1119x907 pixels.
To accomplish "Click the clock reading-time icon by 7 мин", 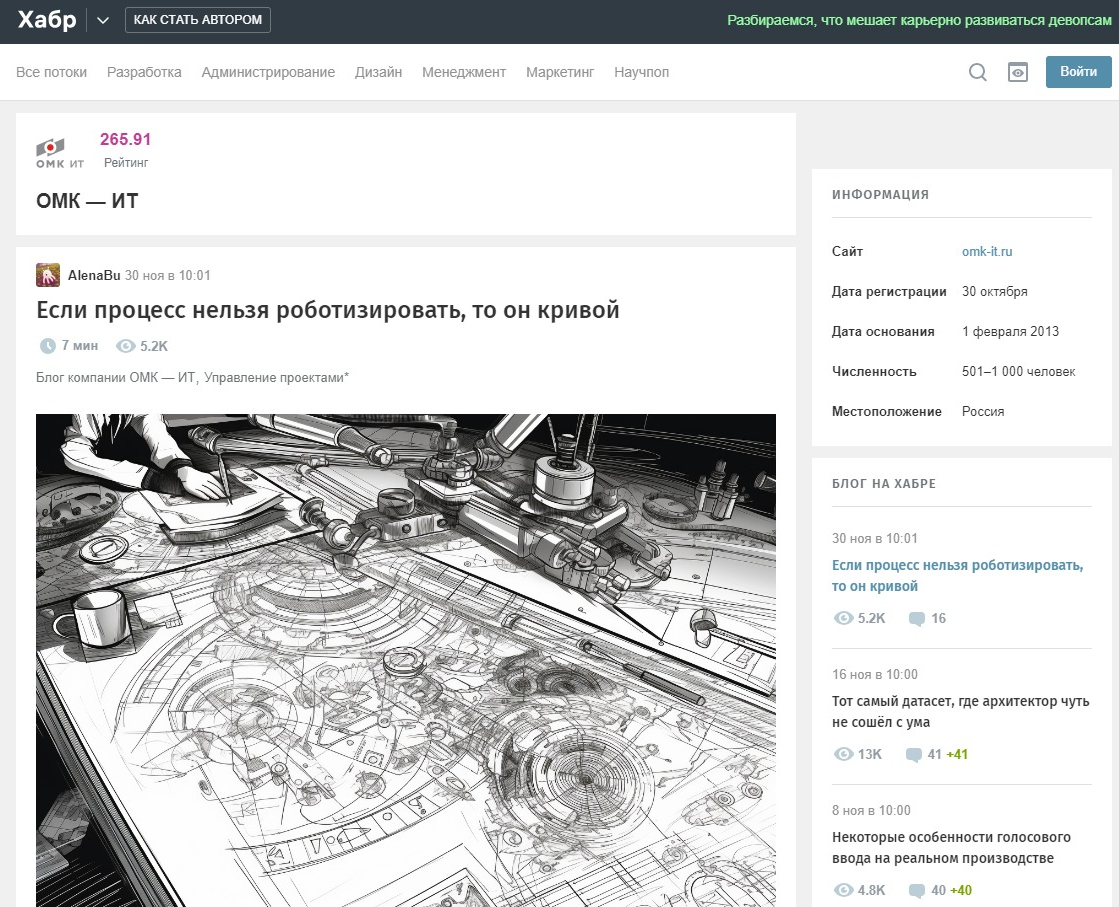I will tap(47, 346).
